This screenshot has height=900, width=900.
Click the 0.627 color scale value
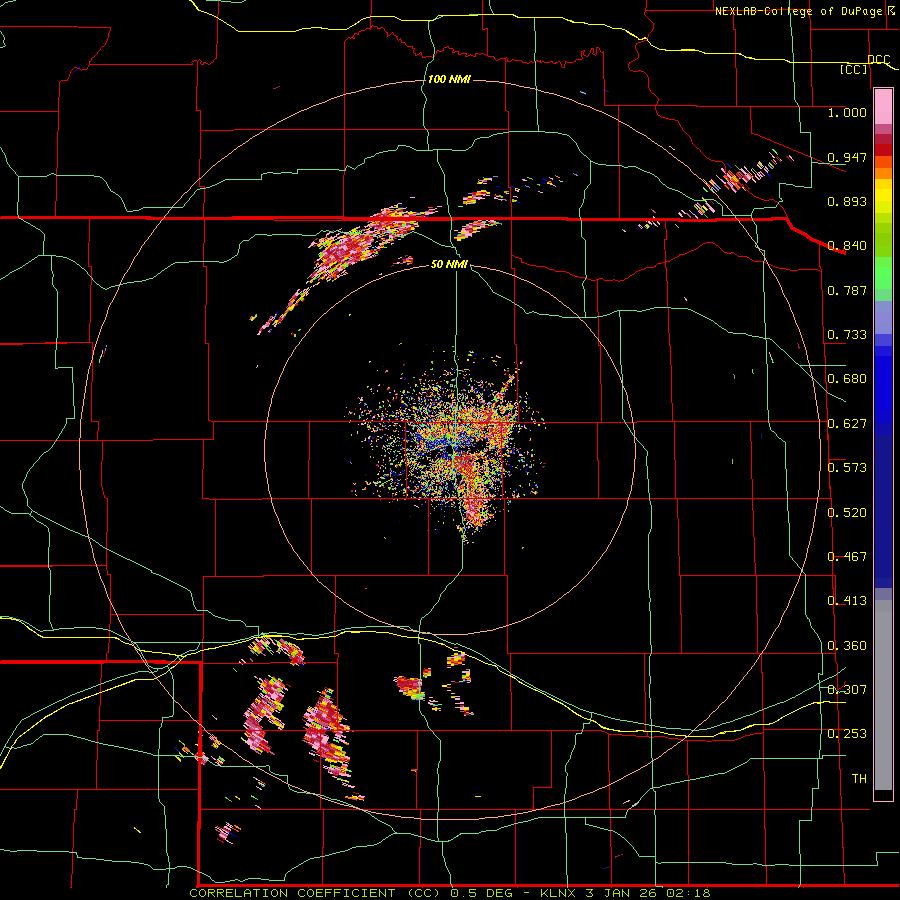[x=847, y=424]
